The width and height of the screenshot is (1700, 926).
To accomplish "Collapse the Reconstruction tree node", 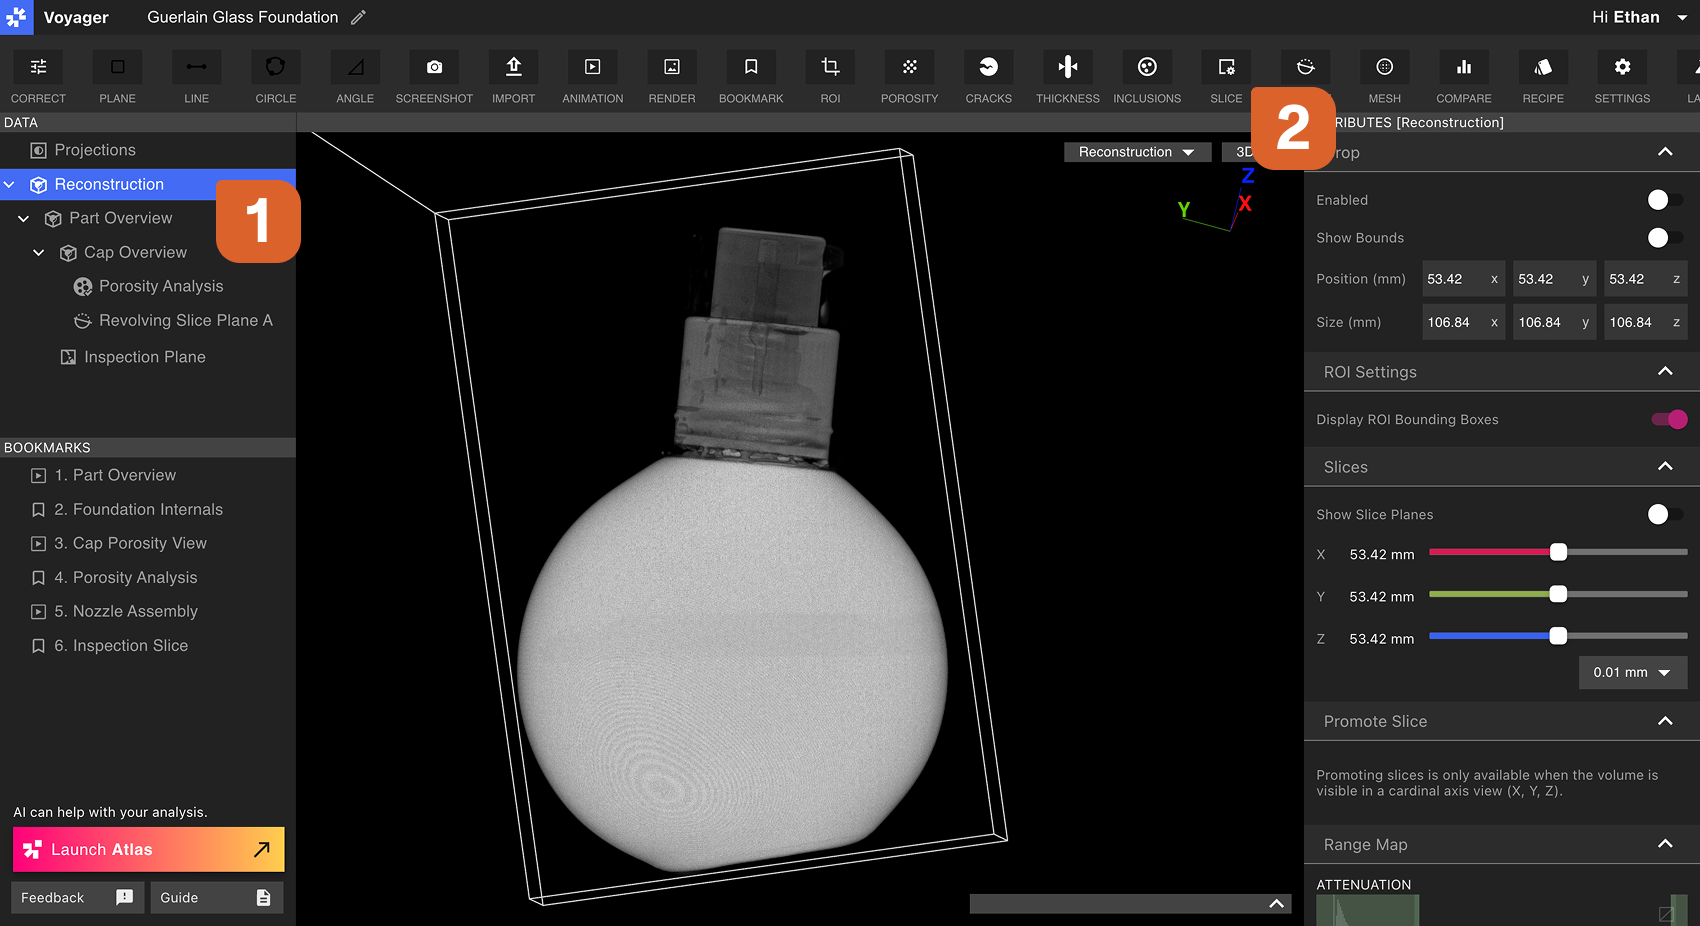I will pyautogui.click(x=10, y=184).
